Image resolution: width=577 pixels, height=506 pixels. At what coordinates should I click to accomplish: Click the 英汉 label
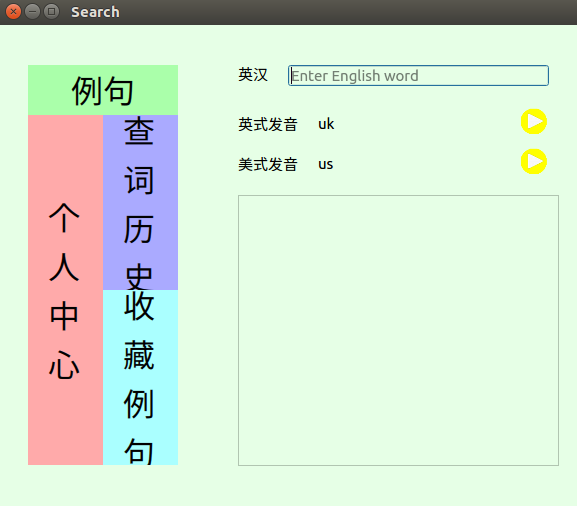253,75
